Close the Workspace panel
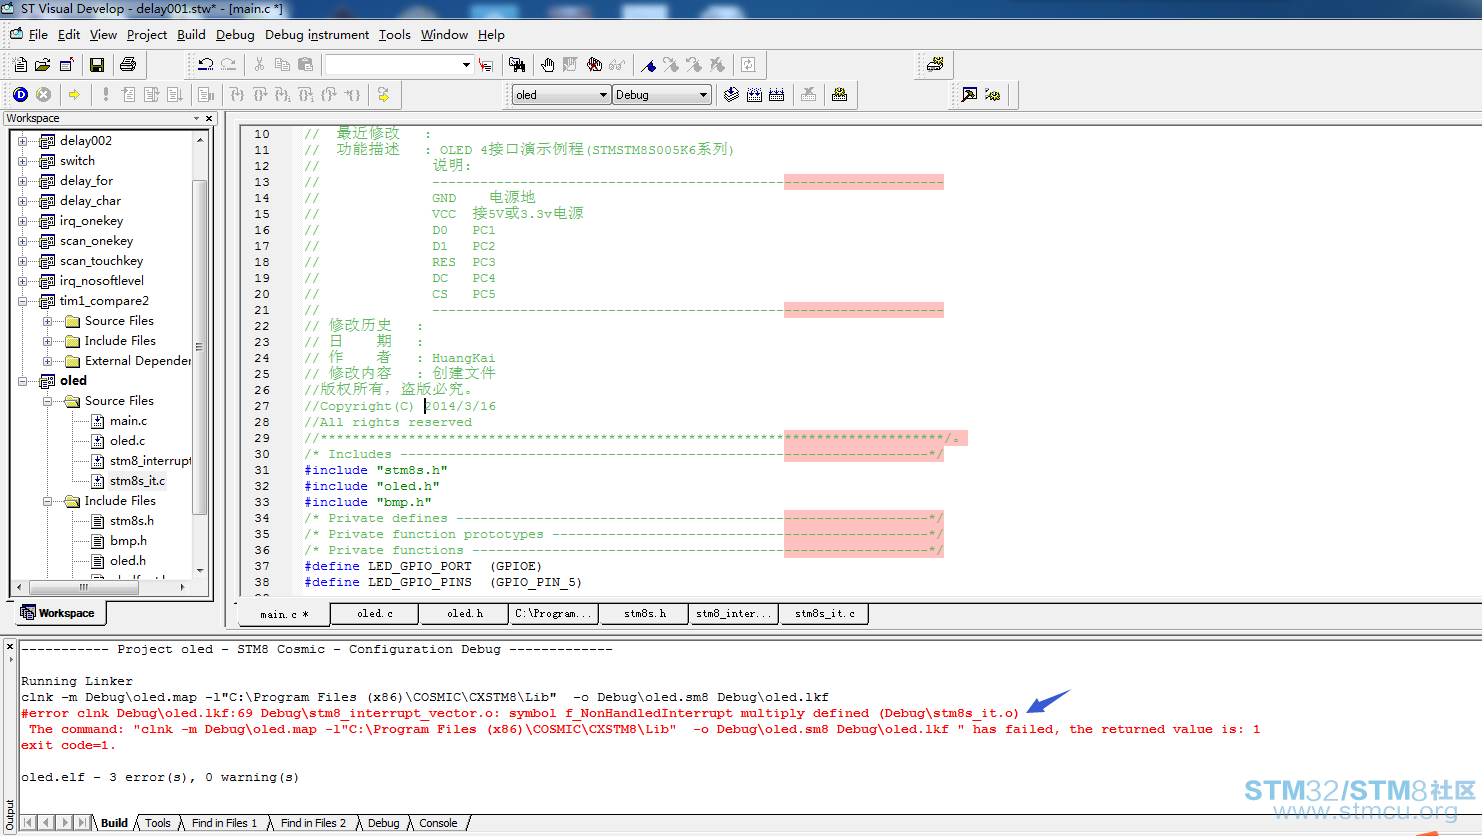 pyautogui.click(x=209, y=118)
